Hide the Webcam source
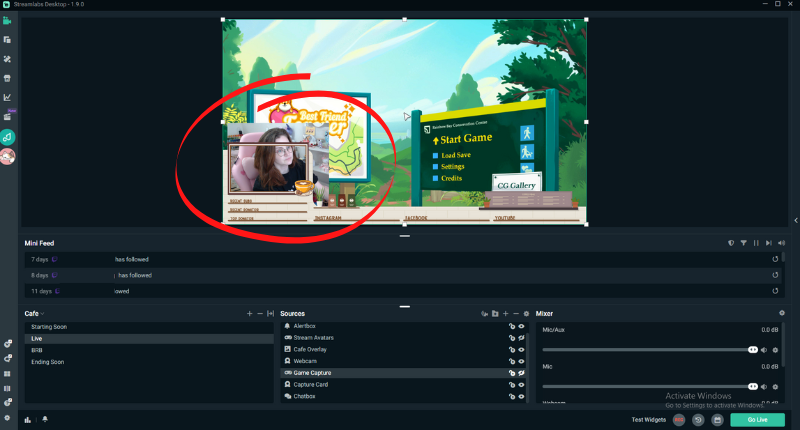The image size is (800, 430). click(521, 361)
